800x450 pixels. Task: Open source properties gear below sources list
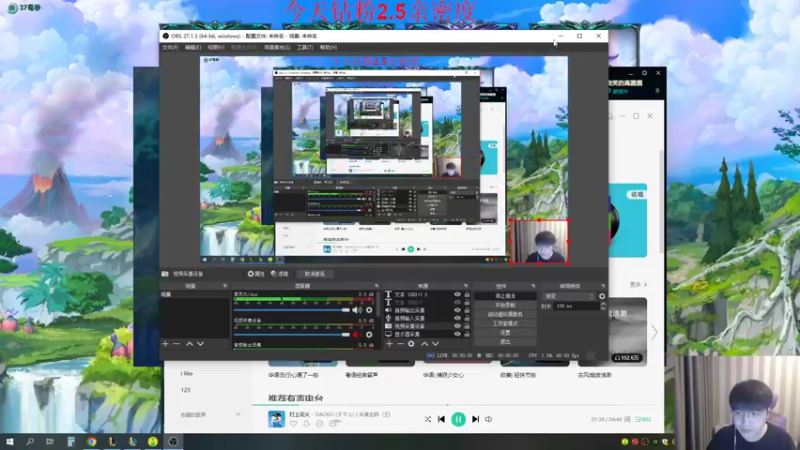coord(411,344)
